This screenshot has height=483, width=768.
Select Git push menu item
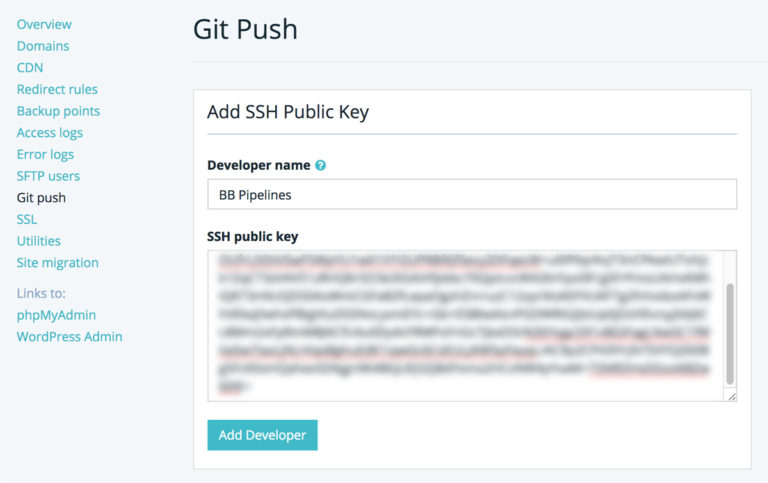click(x=41, y=198)
